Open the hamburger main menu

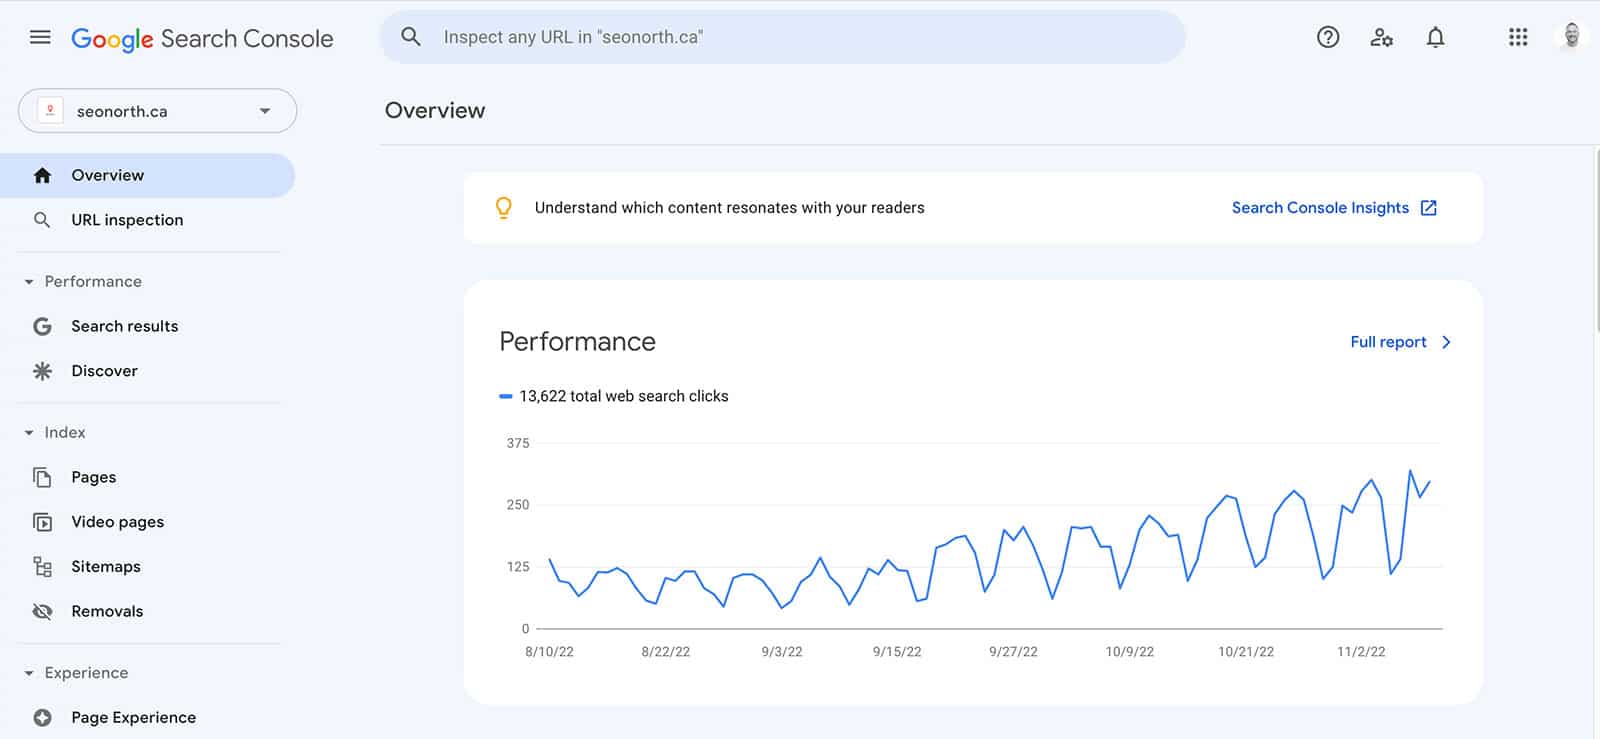click(40, 38)
